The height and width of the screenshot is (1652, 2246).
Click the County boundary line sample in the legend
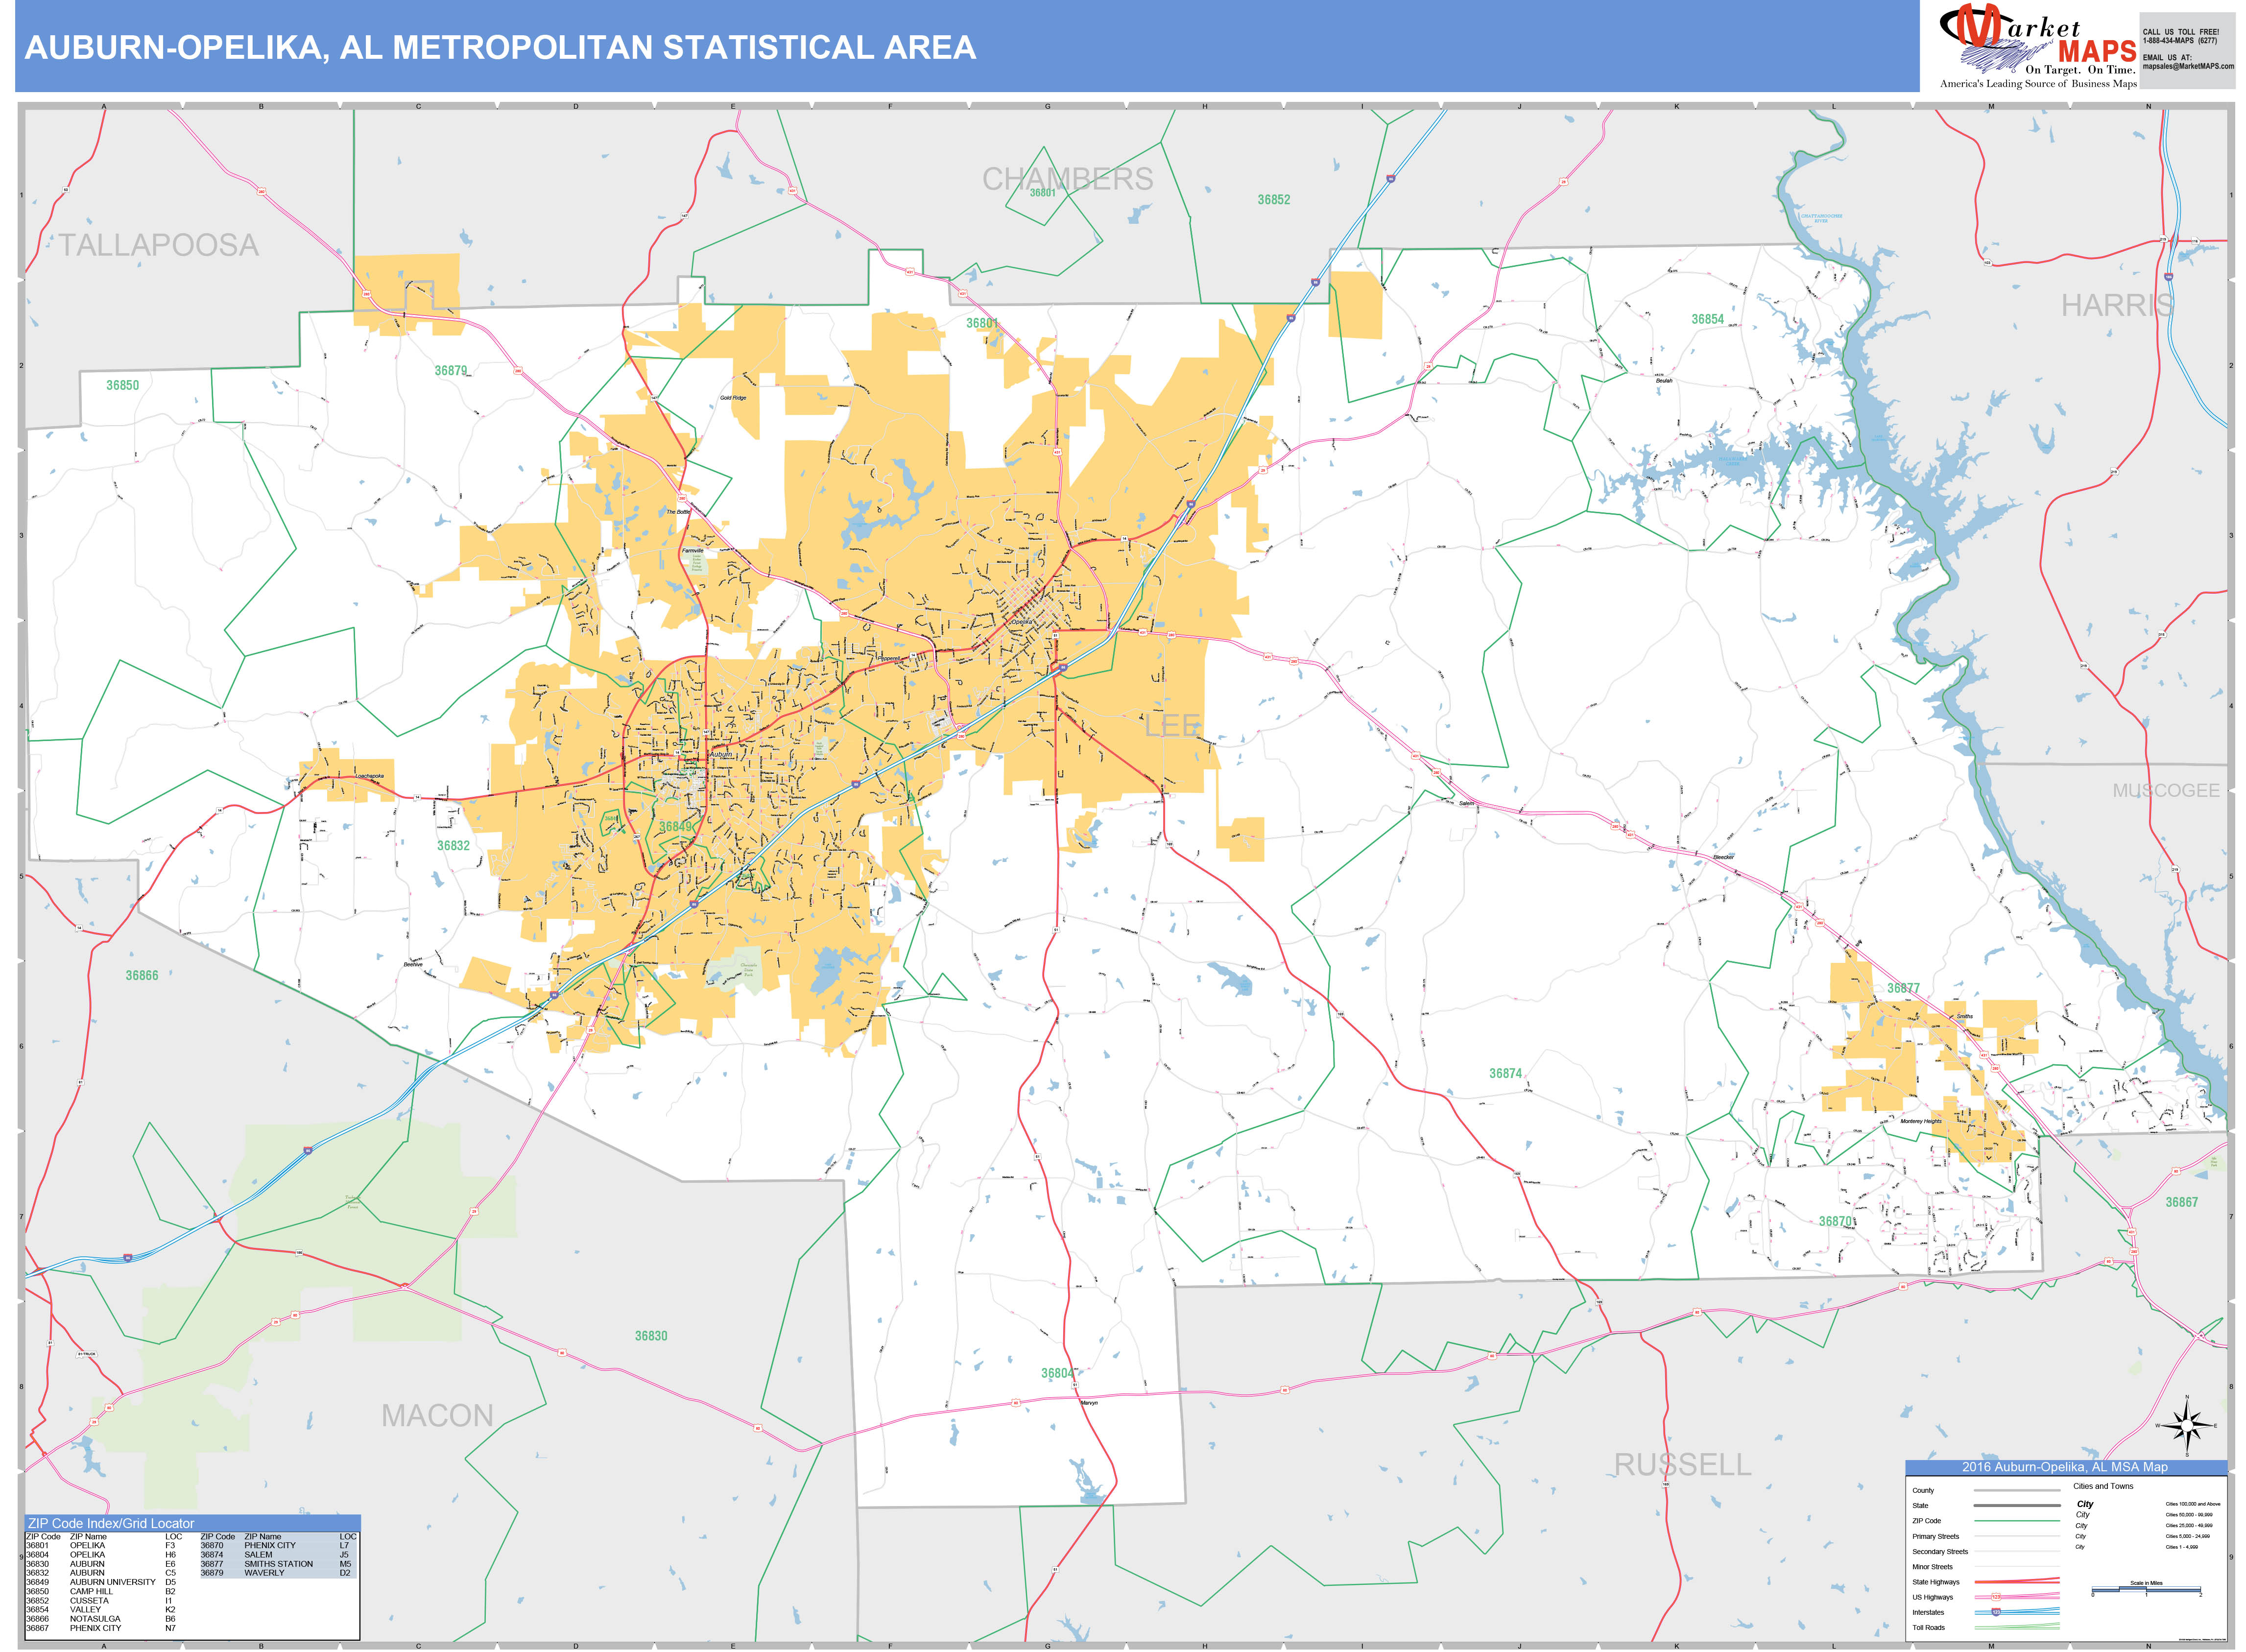click(x=2017, y=1490)
